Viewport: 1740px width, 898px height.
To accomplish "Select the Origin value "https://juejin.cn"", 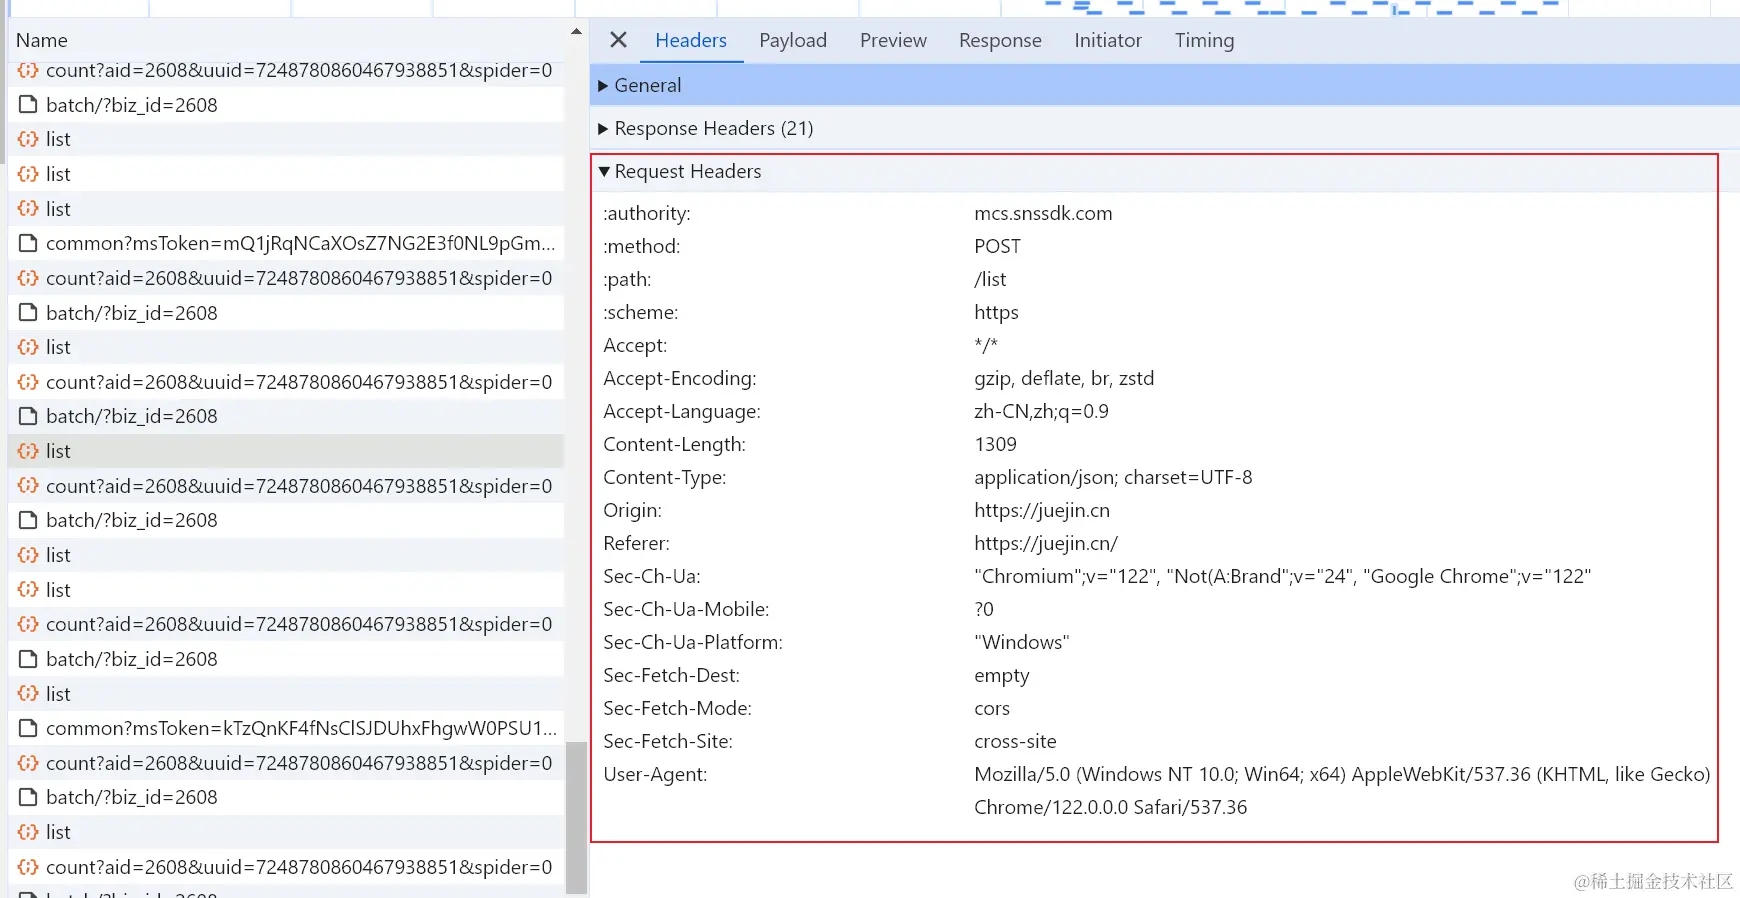I will (1042, 510).
